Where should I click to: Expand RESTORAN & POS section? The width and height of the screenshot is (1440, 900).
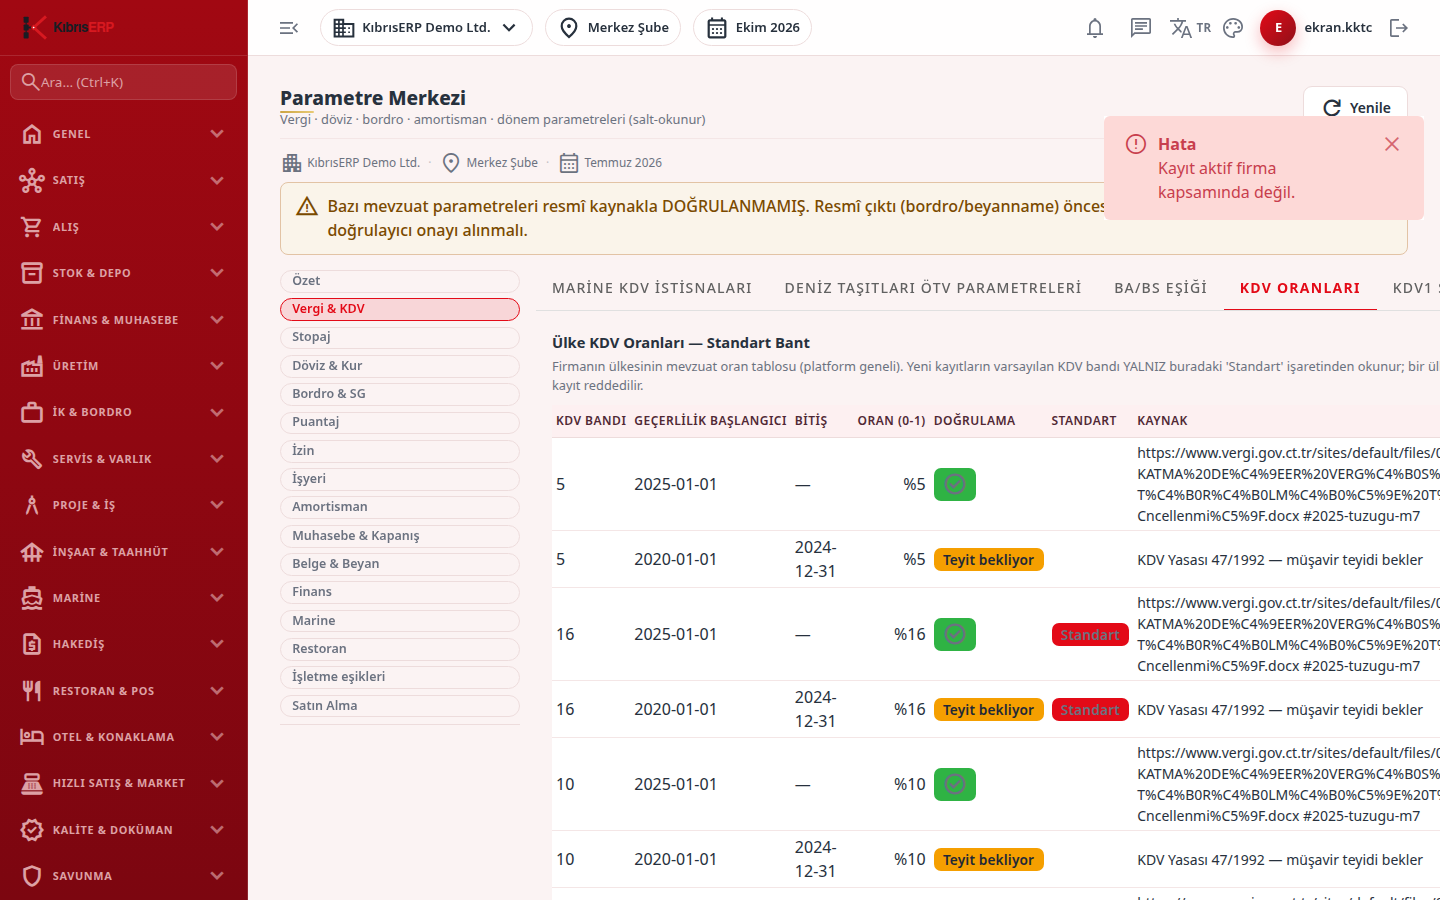(124, 691)
